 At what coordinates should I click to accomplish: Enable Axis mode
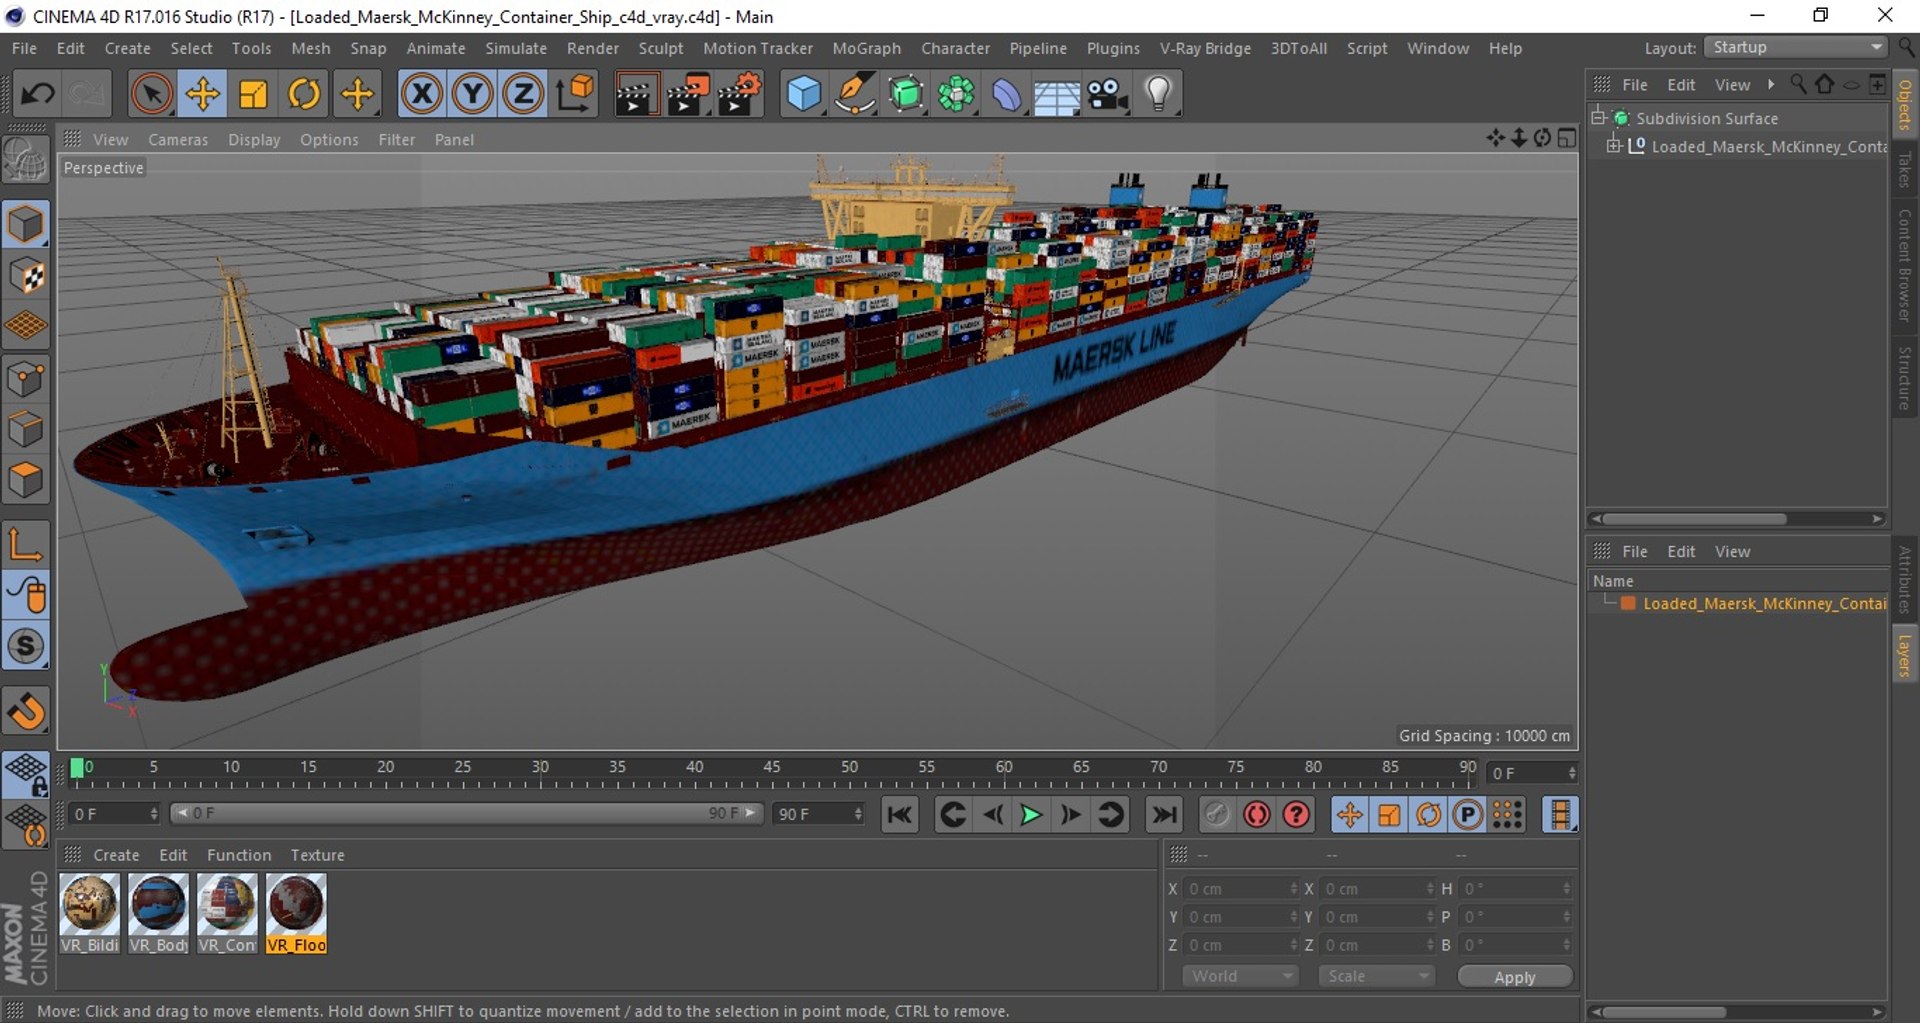click(x=26, y=545)
